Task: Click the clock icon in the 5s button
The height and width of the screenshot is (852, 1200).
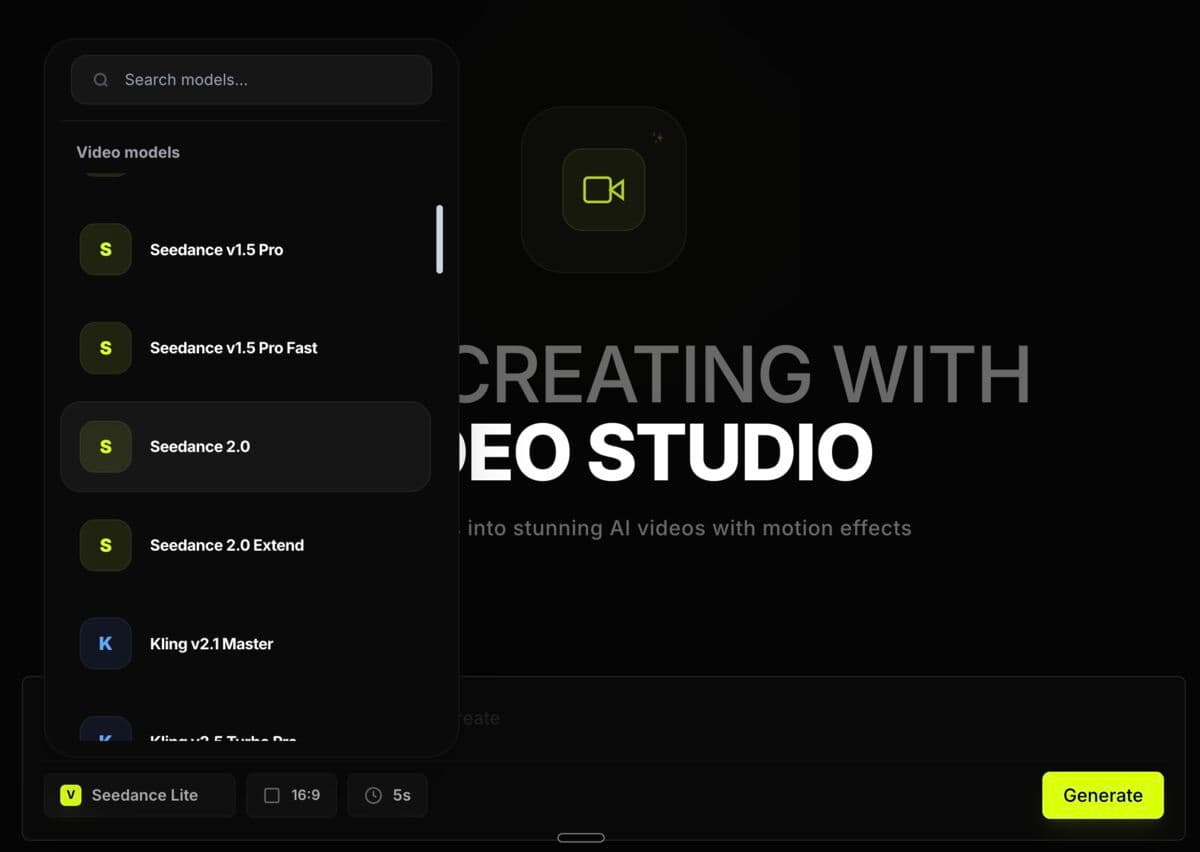Action: (x=373, y=795)
